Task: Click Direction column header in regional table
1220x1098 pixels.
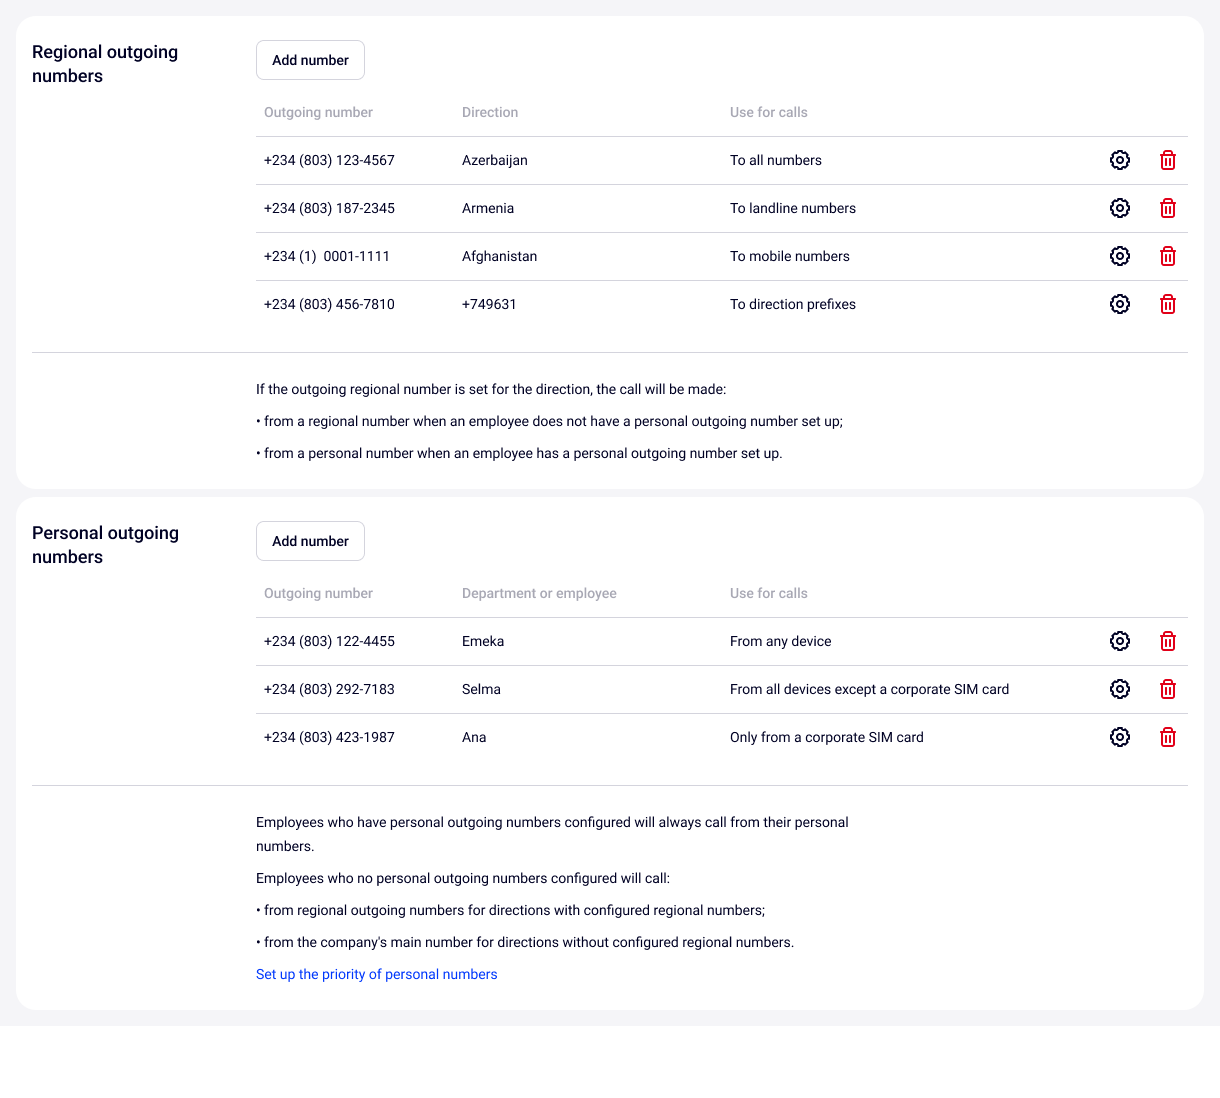Action: (x=490, y=112)
